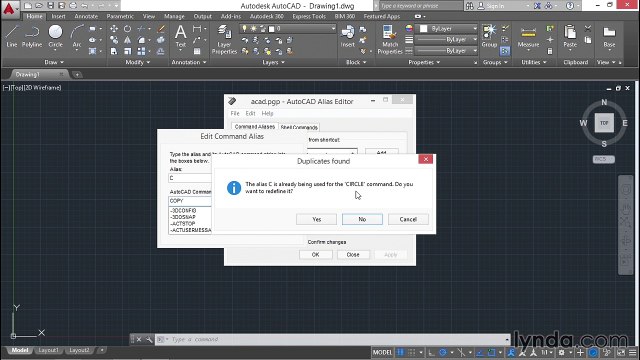This screenshot has height=360, width=640.
Task: Click the Plot (print) icon in quick access toolbar
Action: [73, 6]
